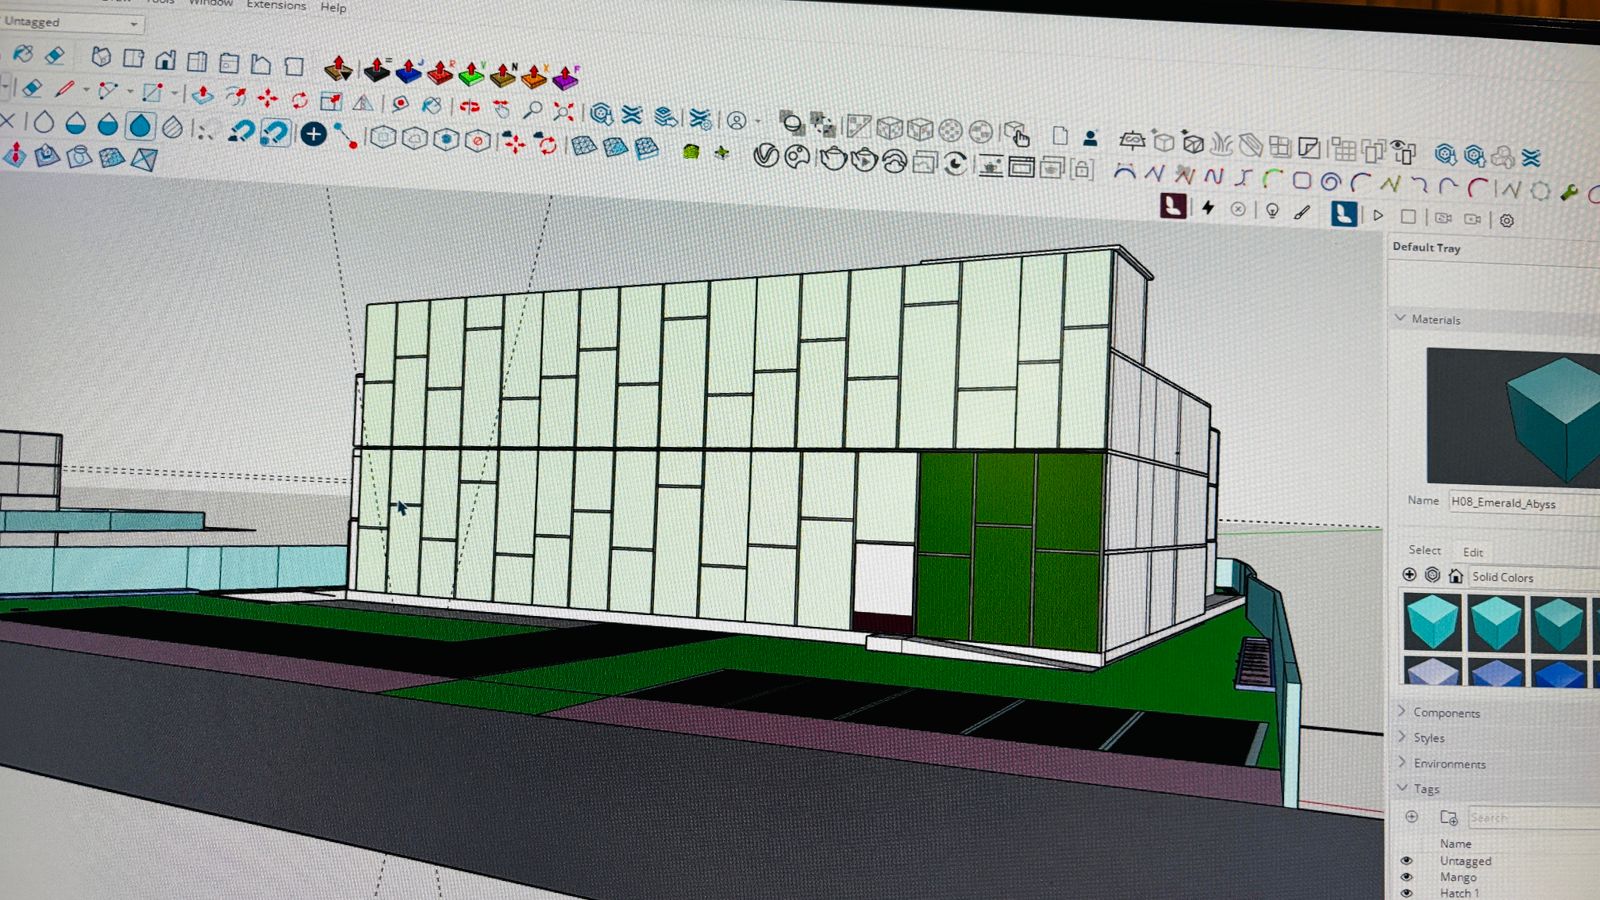
Task: Pick the deep blue material swatch
Action: (1558, 673)
